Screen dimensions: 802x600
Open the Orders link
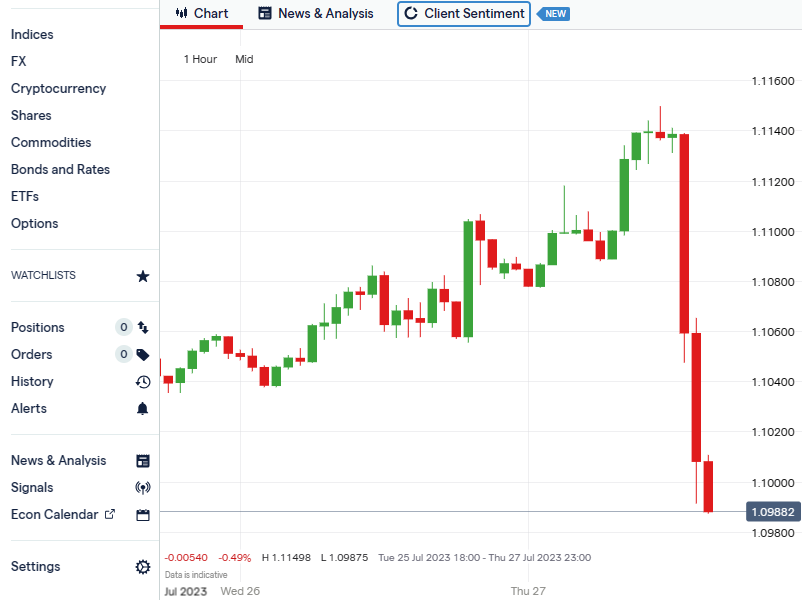31,354
